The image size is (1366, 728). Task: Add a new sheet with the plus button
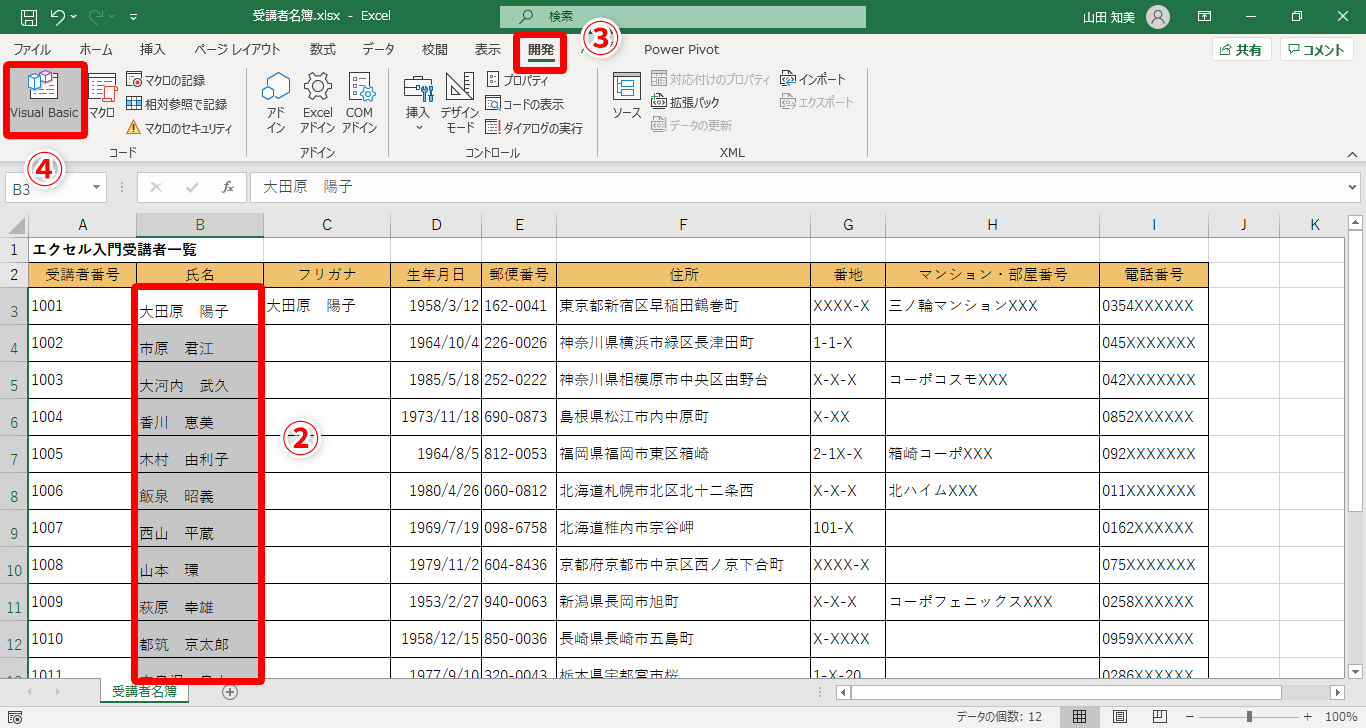[230, 691]
